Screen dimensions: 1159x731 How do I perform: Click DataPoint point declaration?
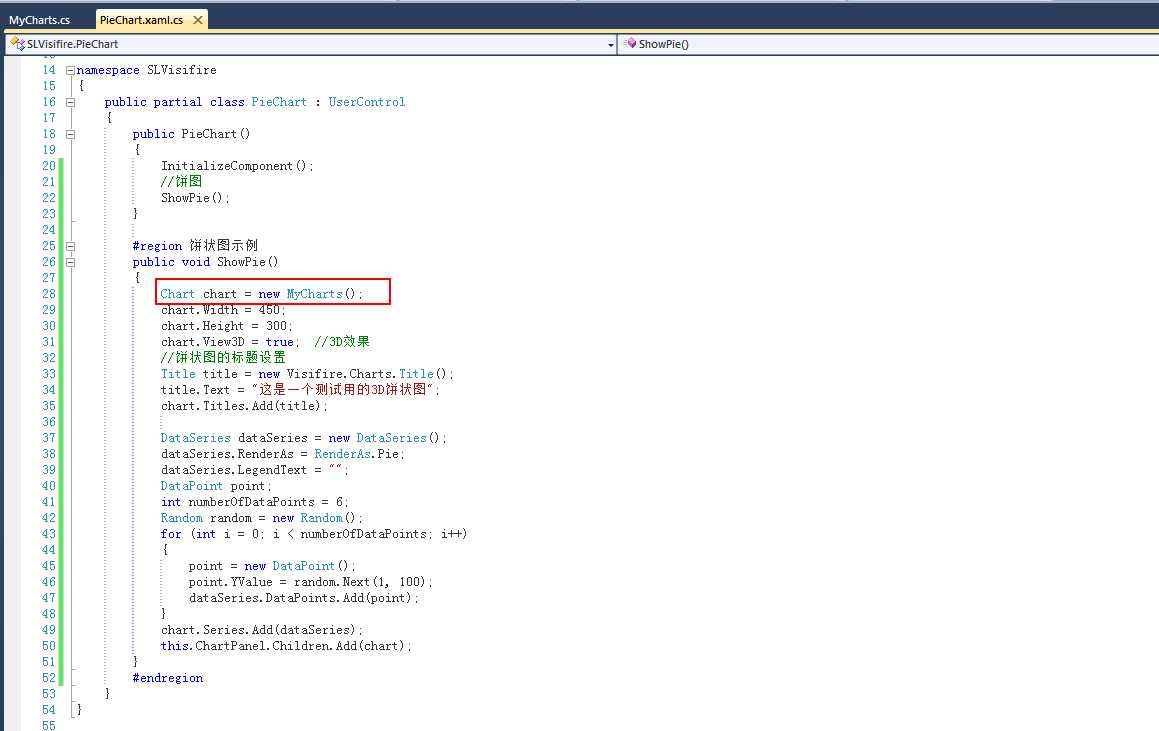216,486
